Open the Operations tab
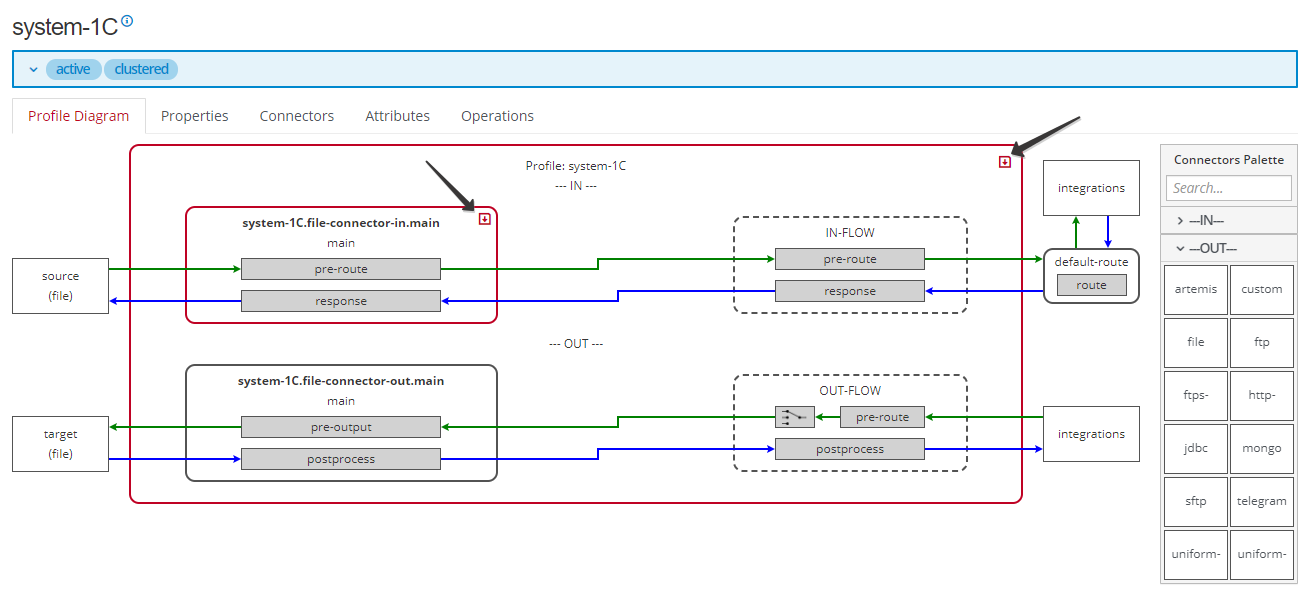 coord(497,115)
